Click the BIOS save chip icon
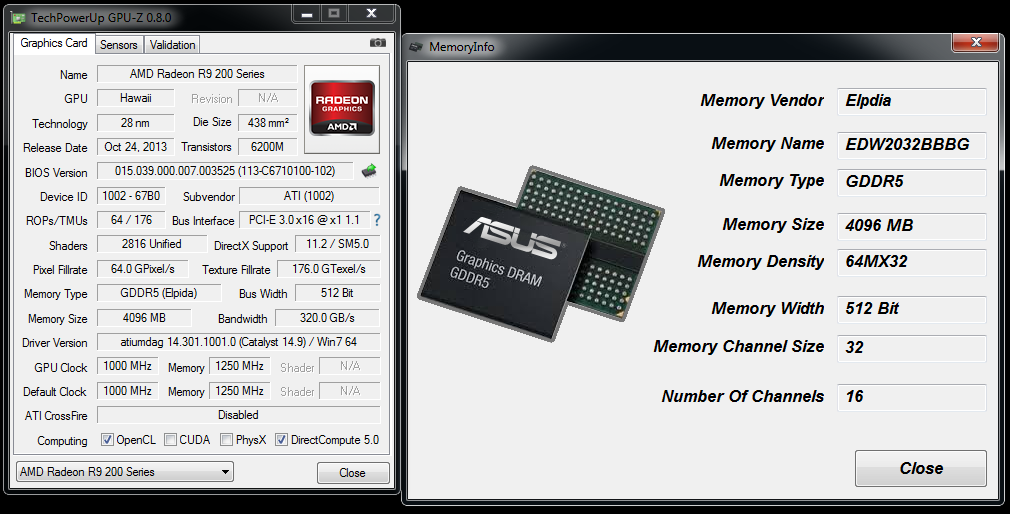 (369, 171)
